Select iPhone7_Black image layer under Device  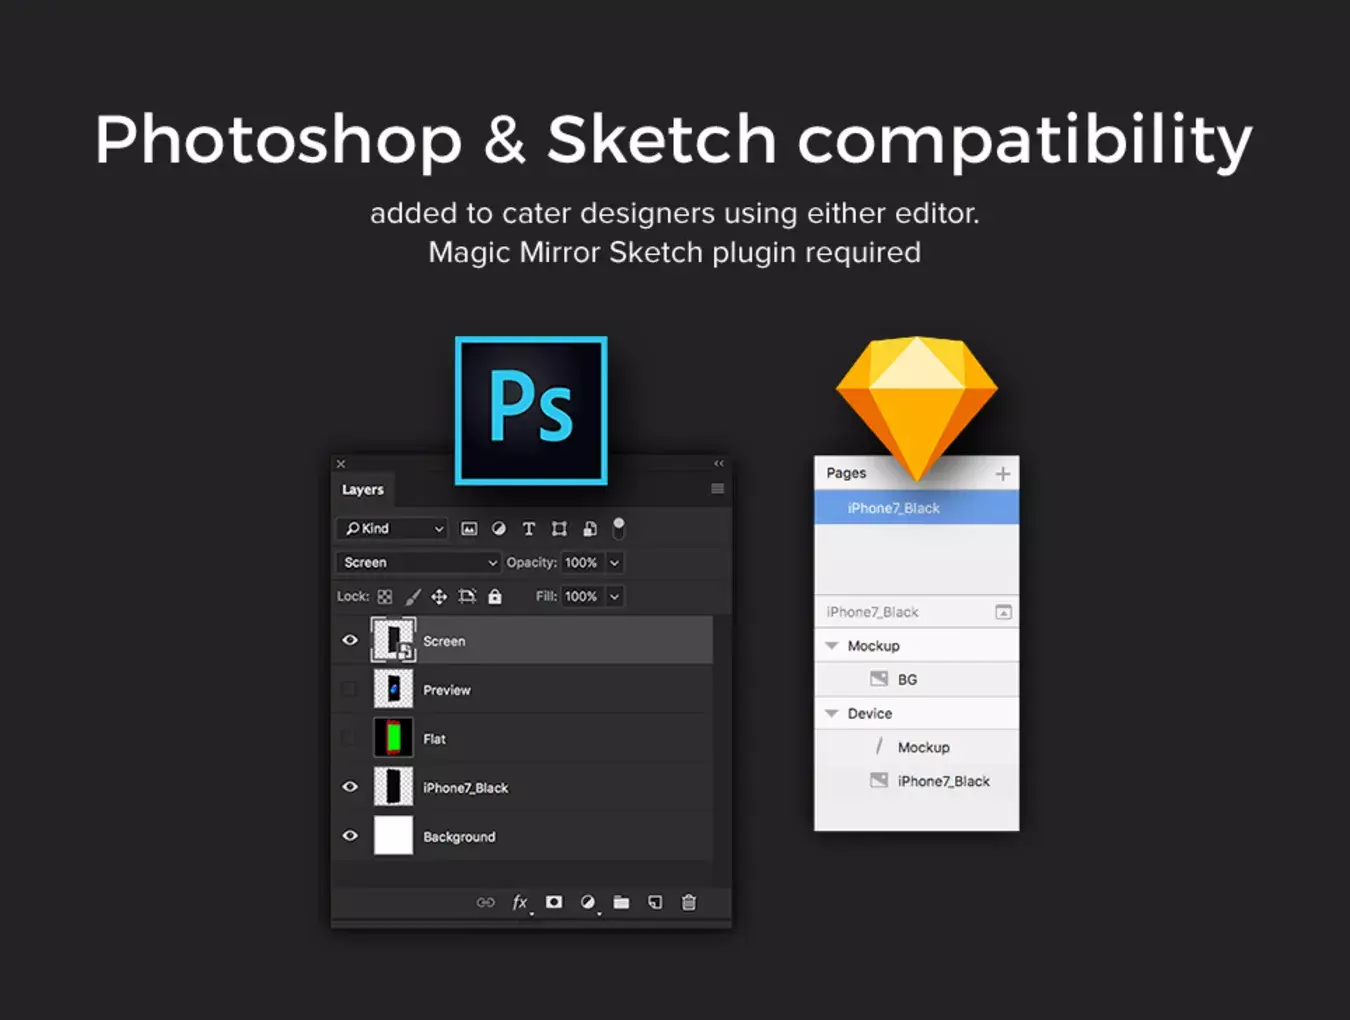point(917,781)
